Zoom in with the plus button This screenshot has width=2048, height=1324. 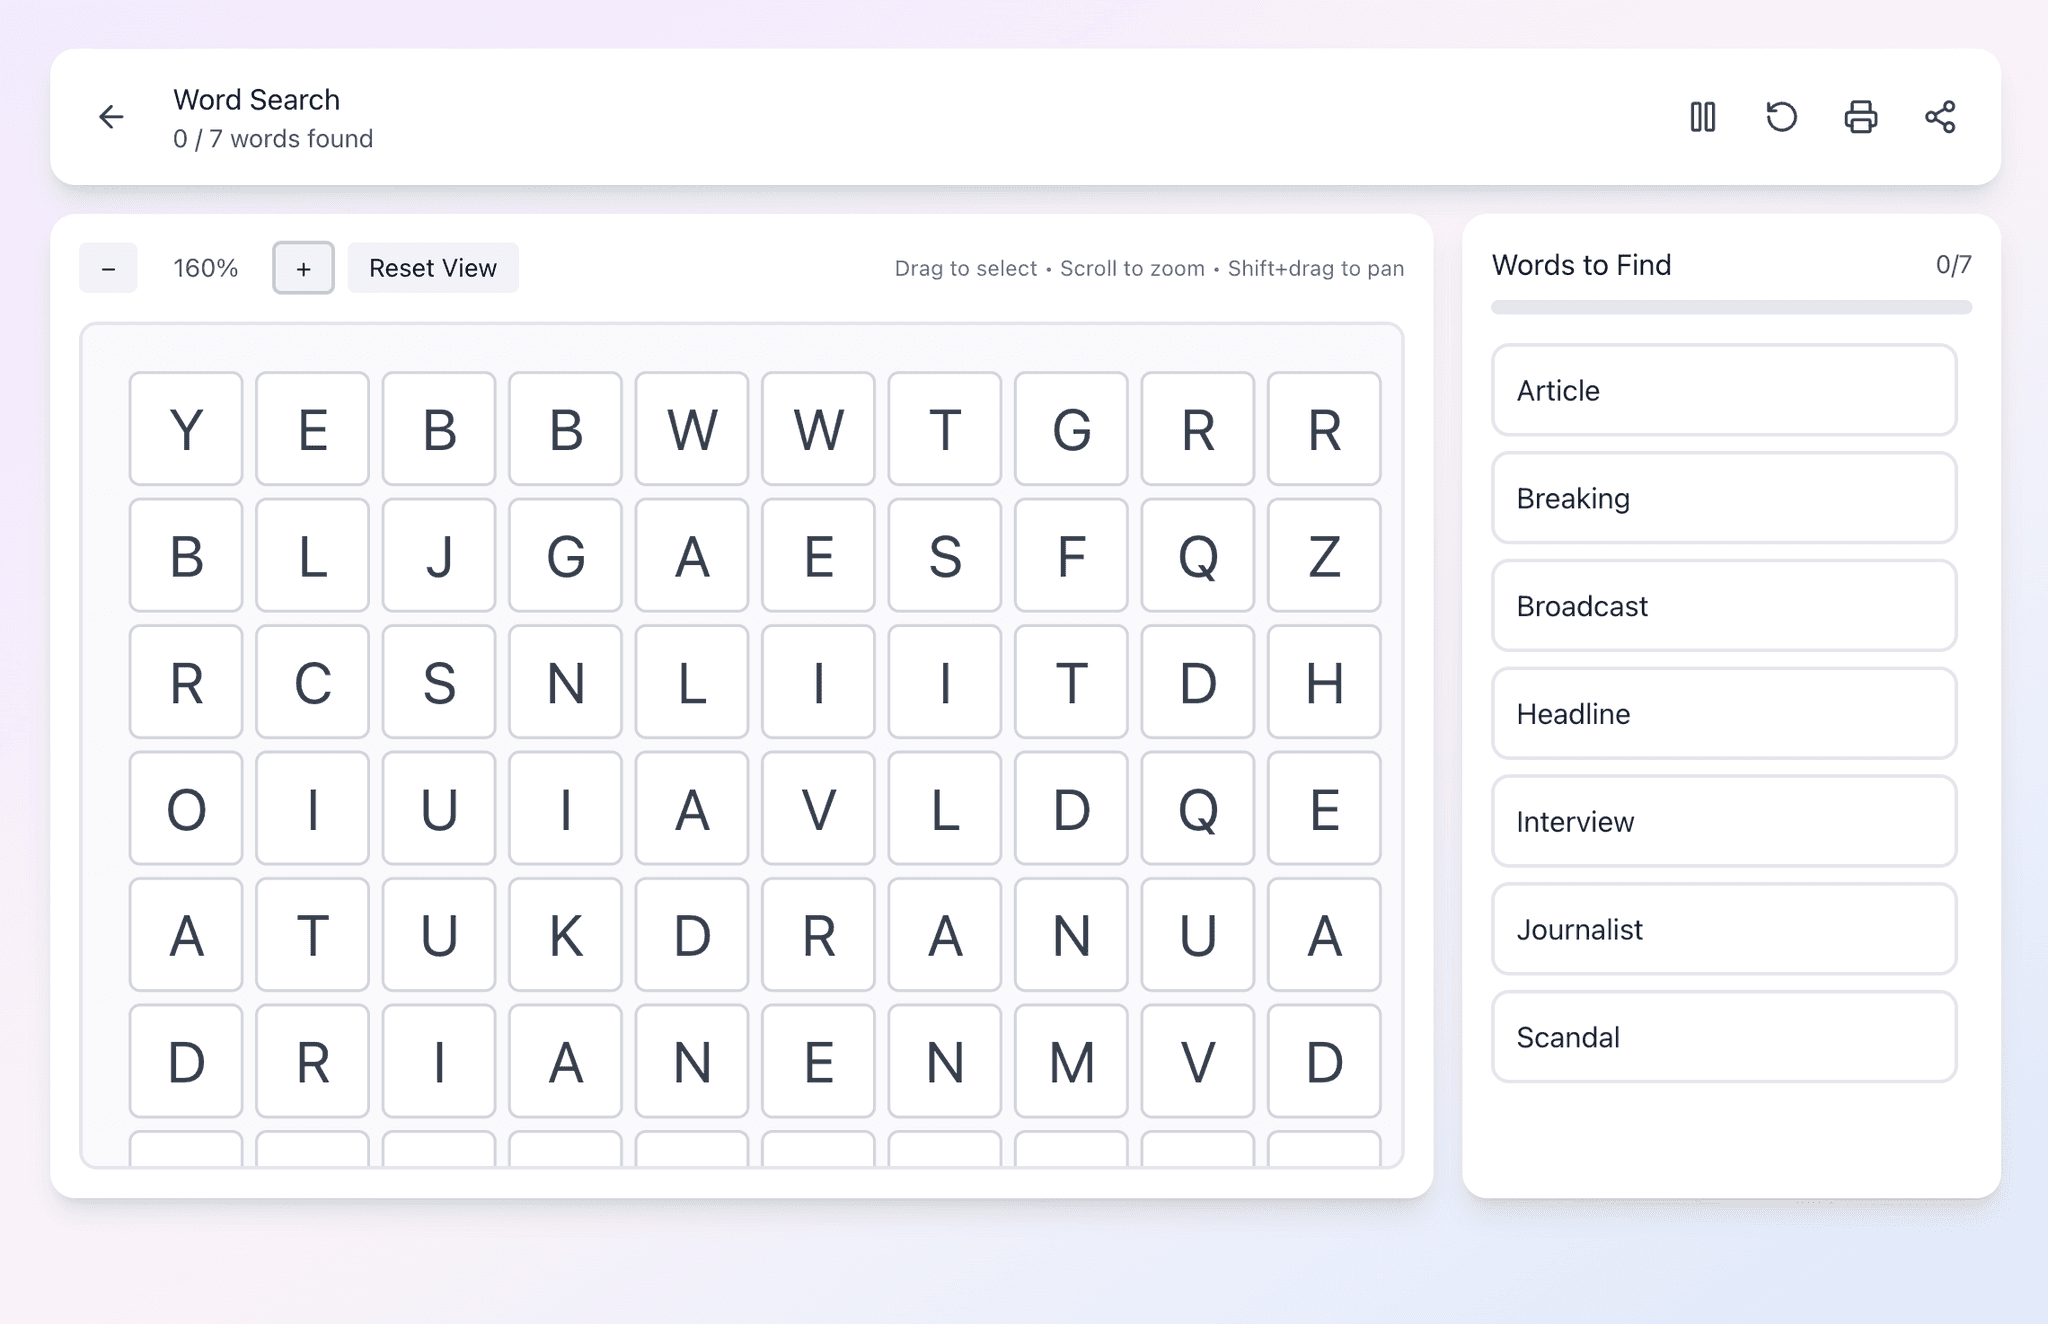tap(303, 268)
